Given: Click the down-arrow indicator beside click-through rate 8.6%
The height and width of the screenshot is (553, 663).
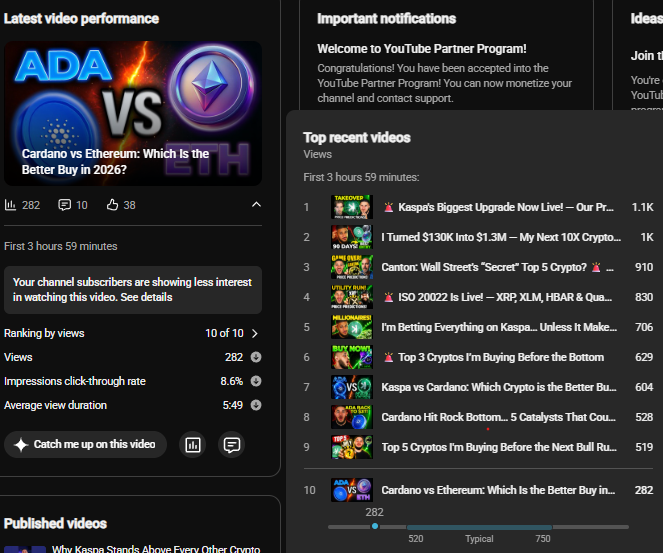Looking at the screenshot, I should [x=256, y=381].
